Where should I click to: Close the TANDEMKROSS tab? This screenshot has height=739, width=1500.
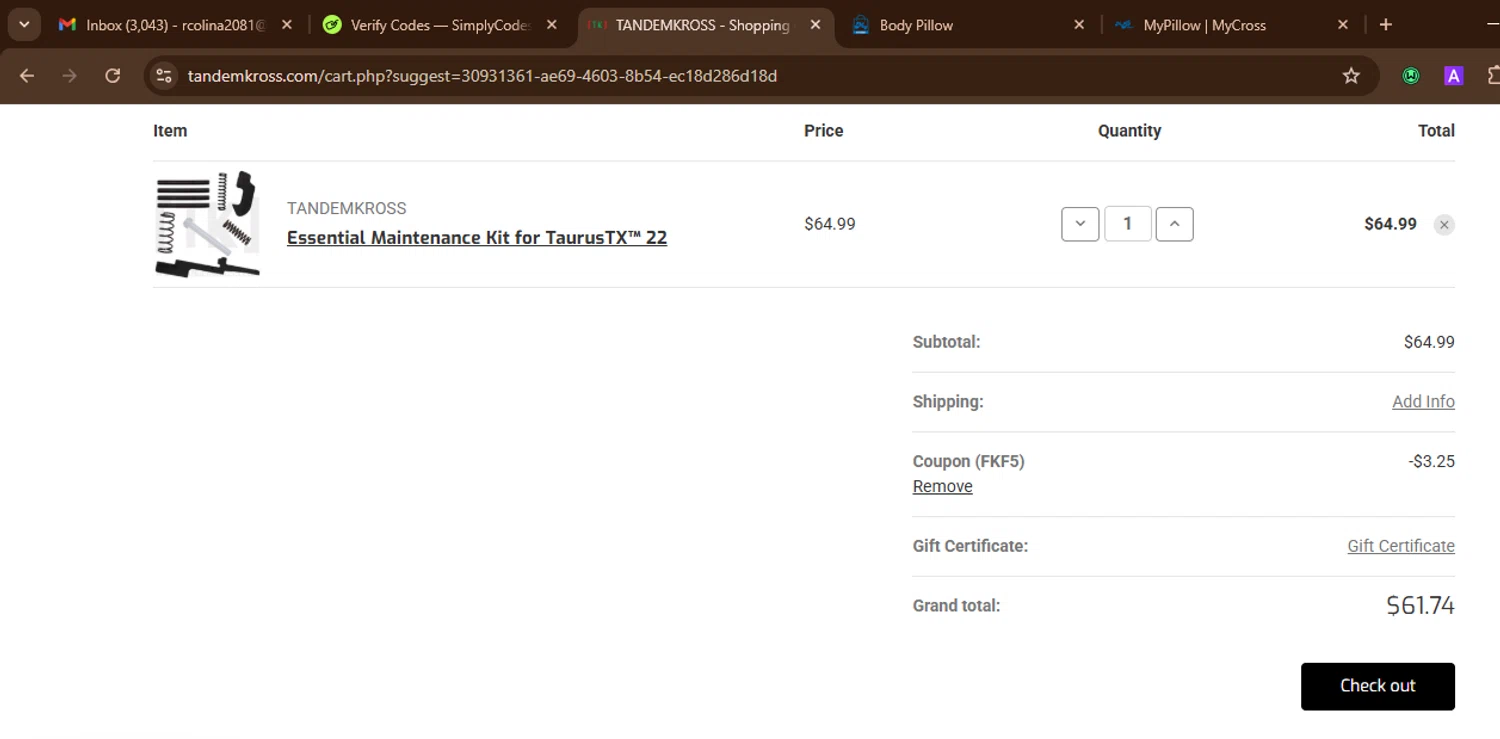click(x=815, y=25)
